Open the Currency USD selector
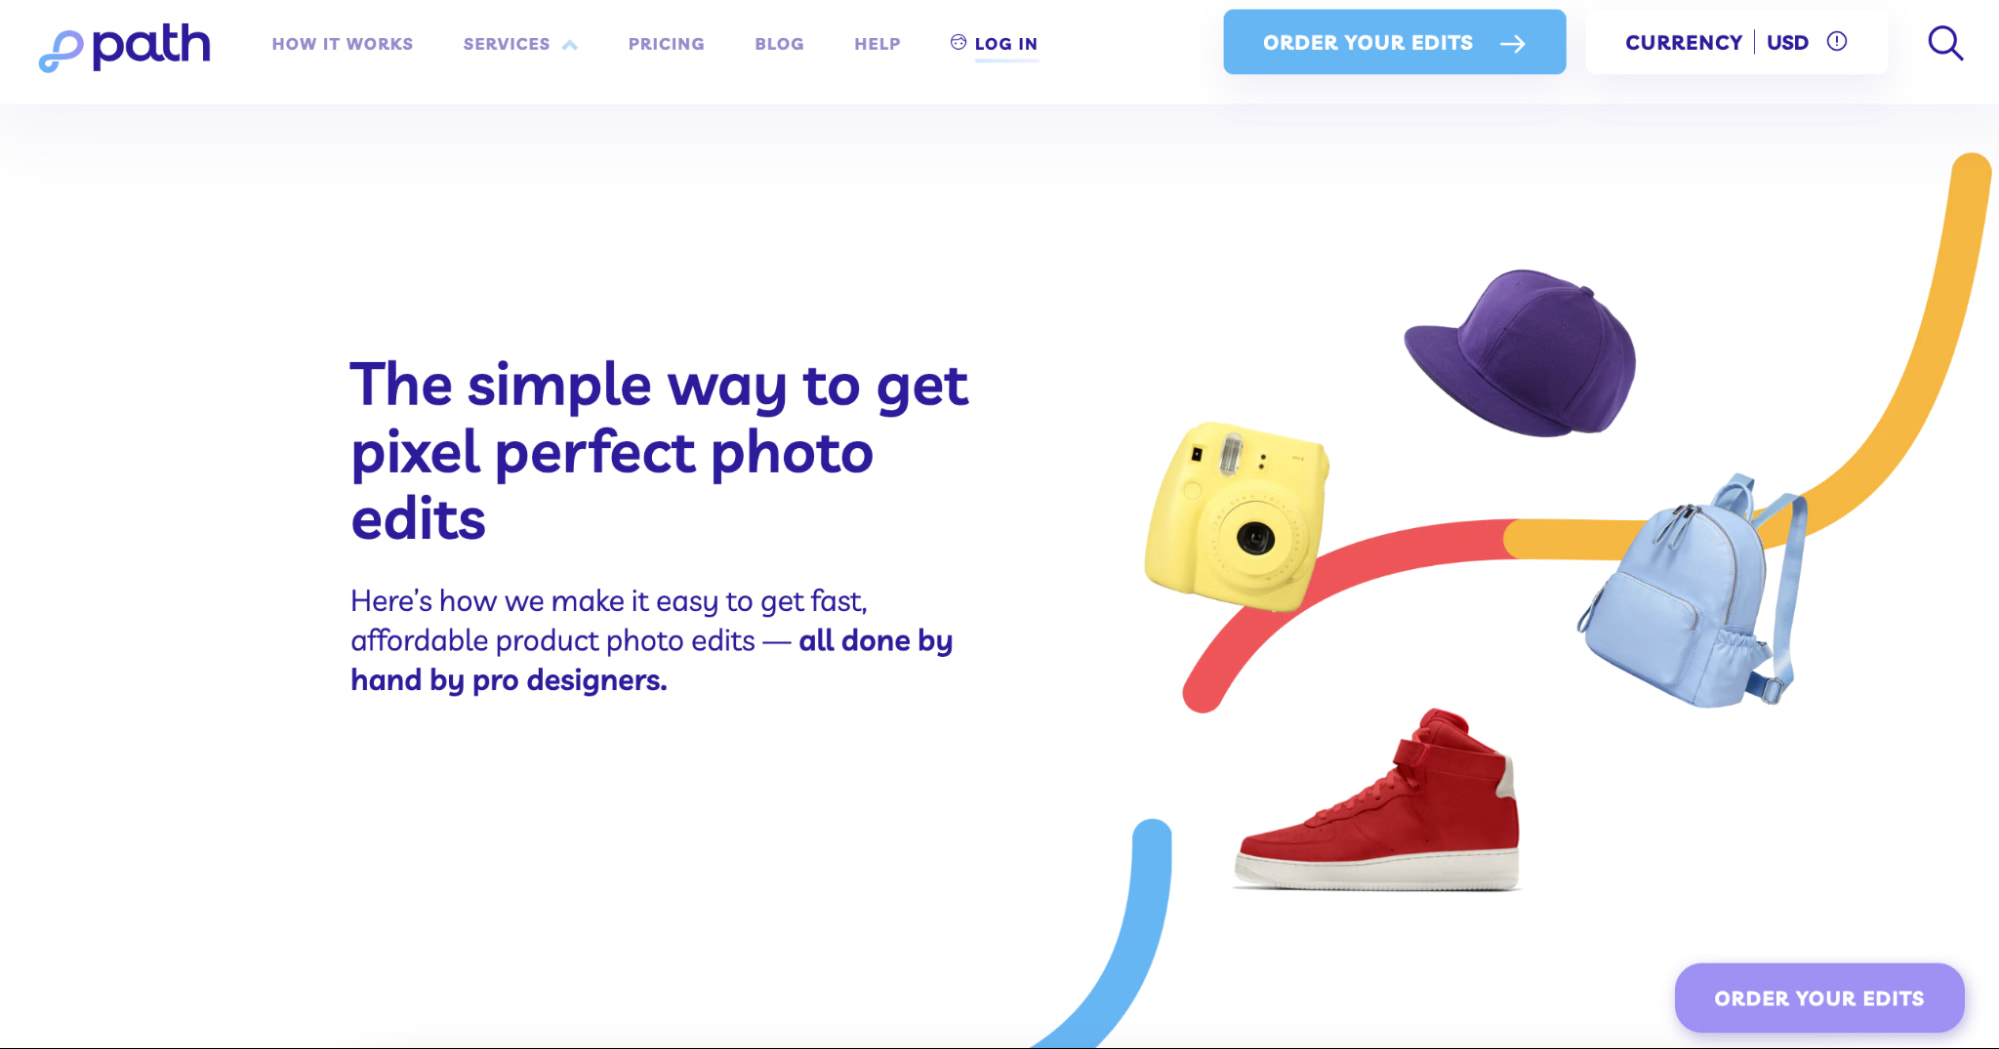 (1736, 42)
